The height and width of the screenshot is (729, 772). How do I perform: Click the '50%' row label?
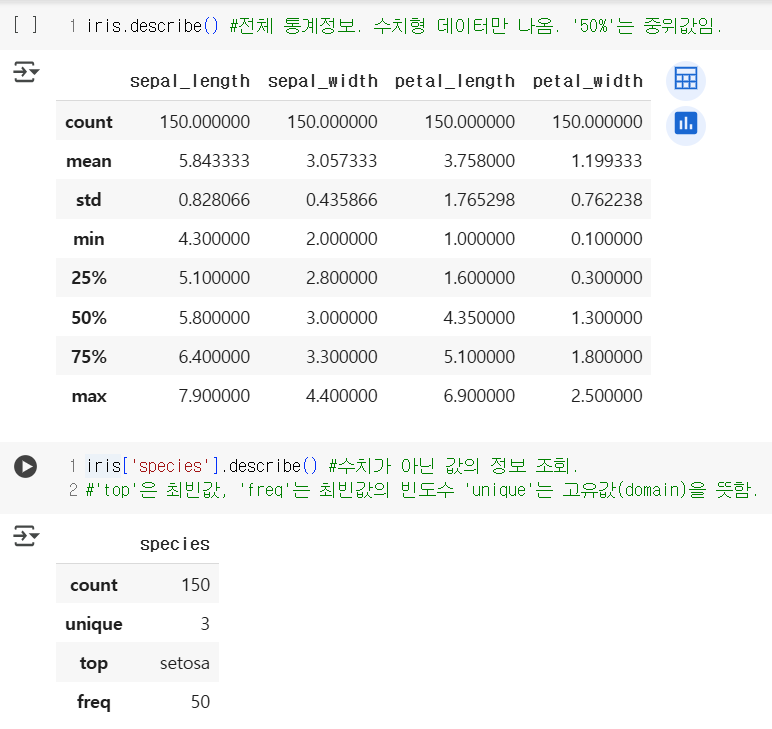point(89,317)
